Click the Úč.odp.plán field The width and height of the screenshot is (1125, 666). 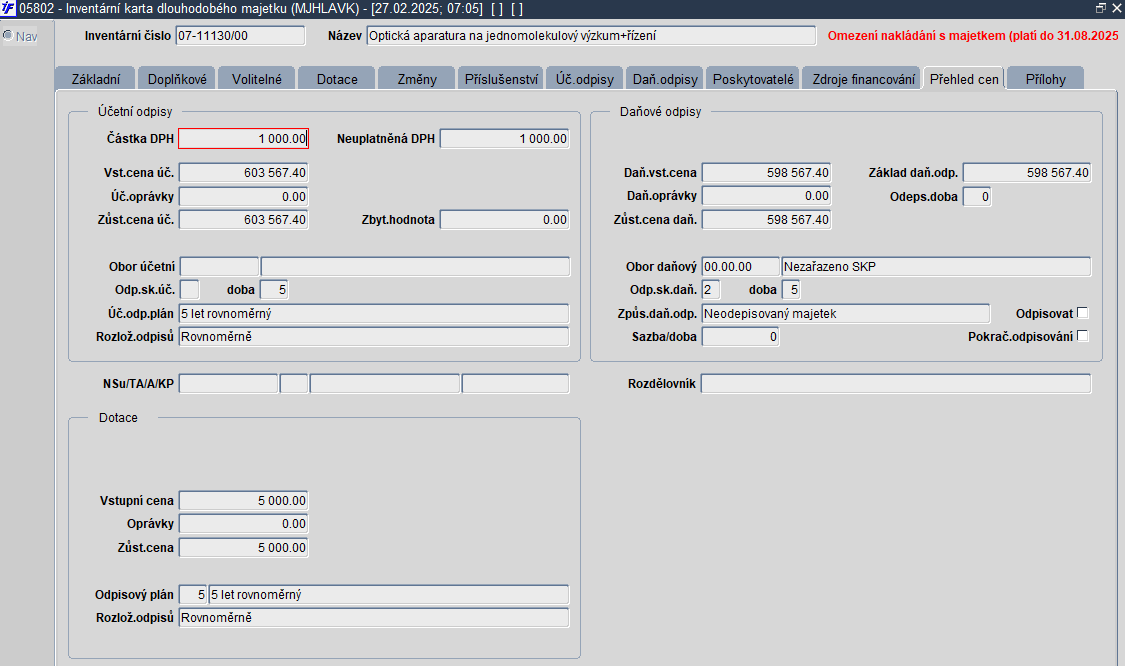click(374, 314)
